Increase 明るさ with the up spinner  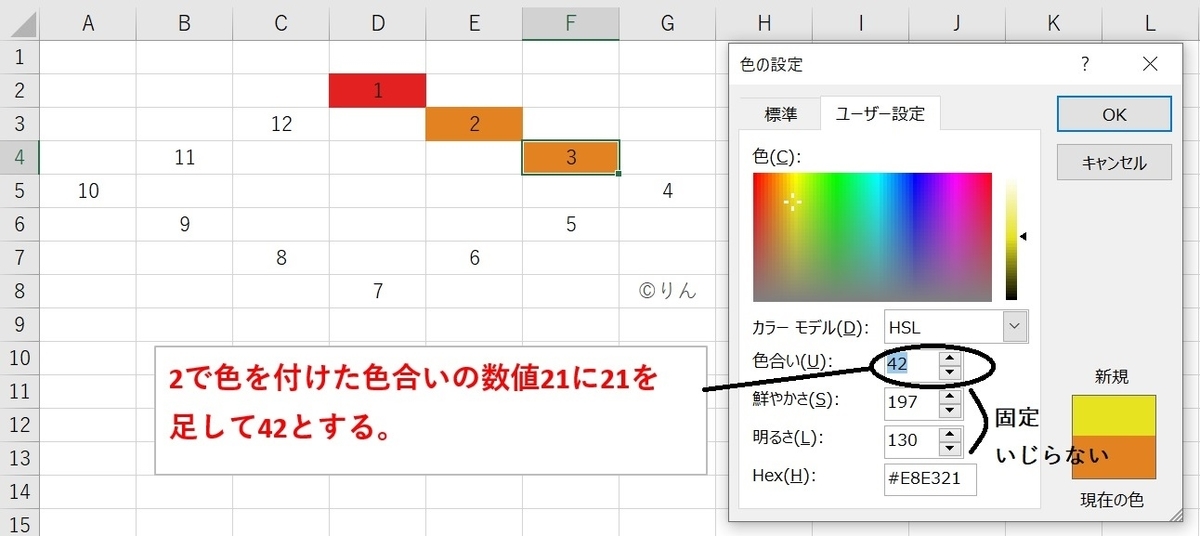pos(950,433)
